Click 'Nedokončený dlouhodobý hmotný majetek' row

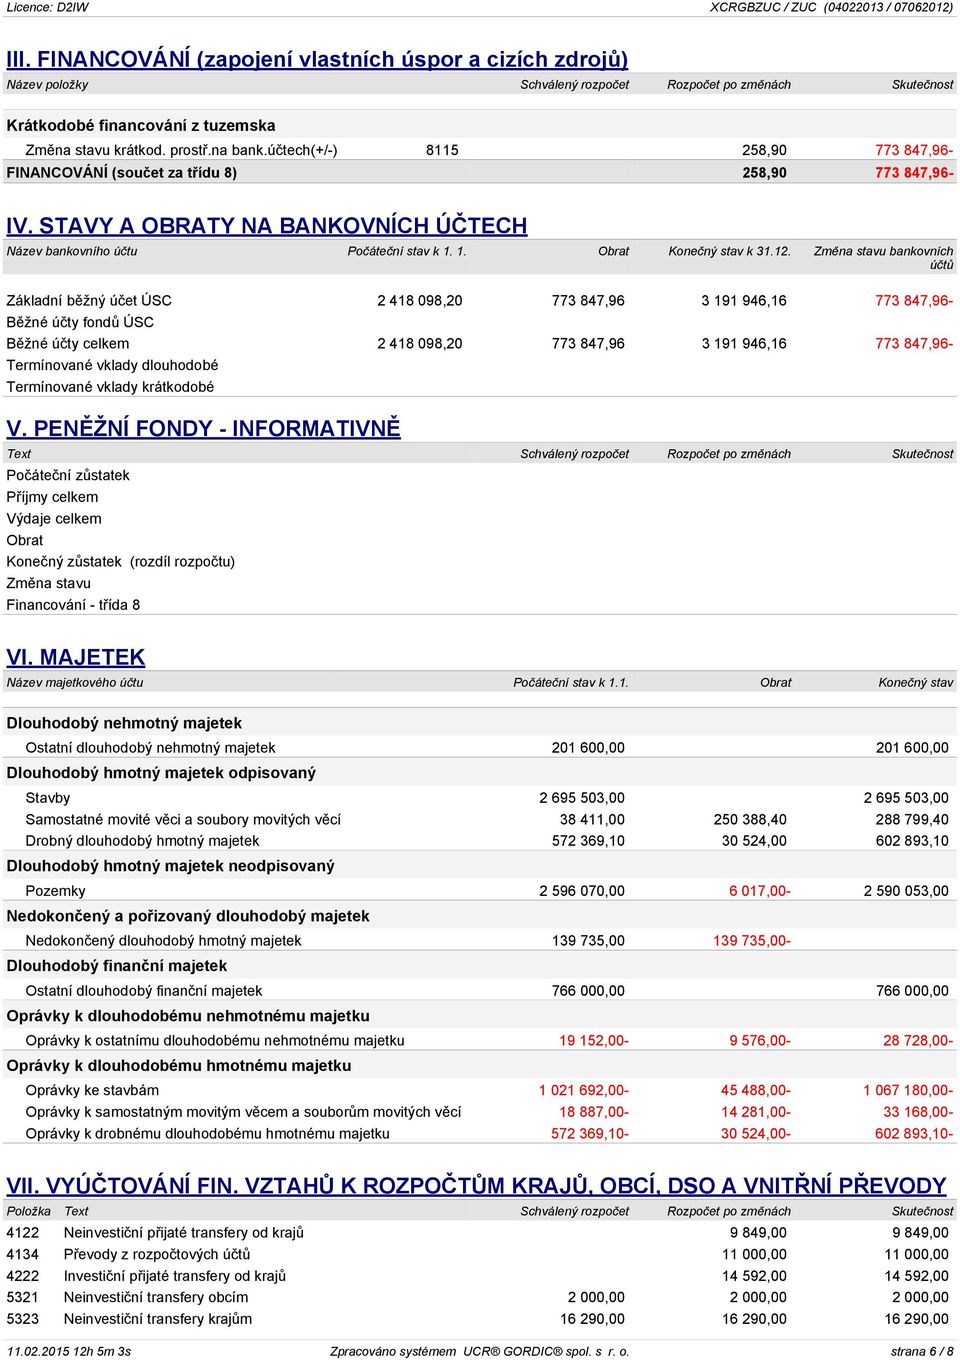click(480, 941)
